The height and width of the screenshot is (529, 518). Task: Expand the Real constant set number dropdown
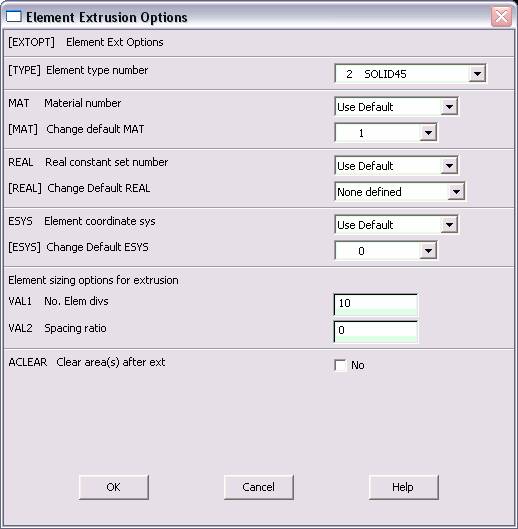point(396,166)
